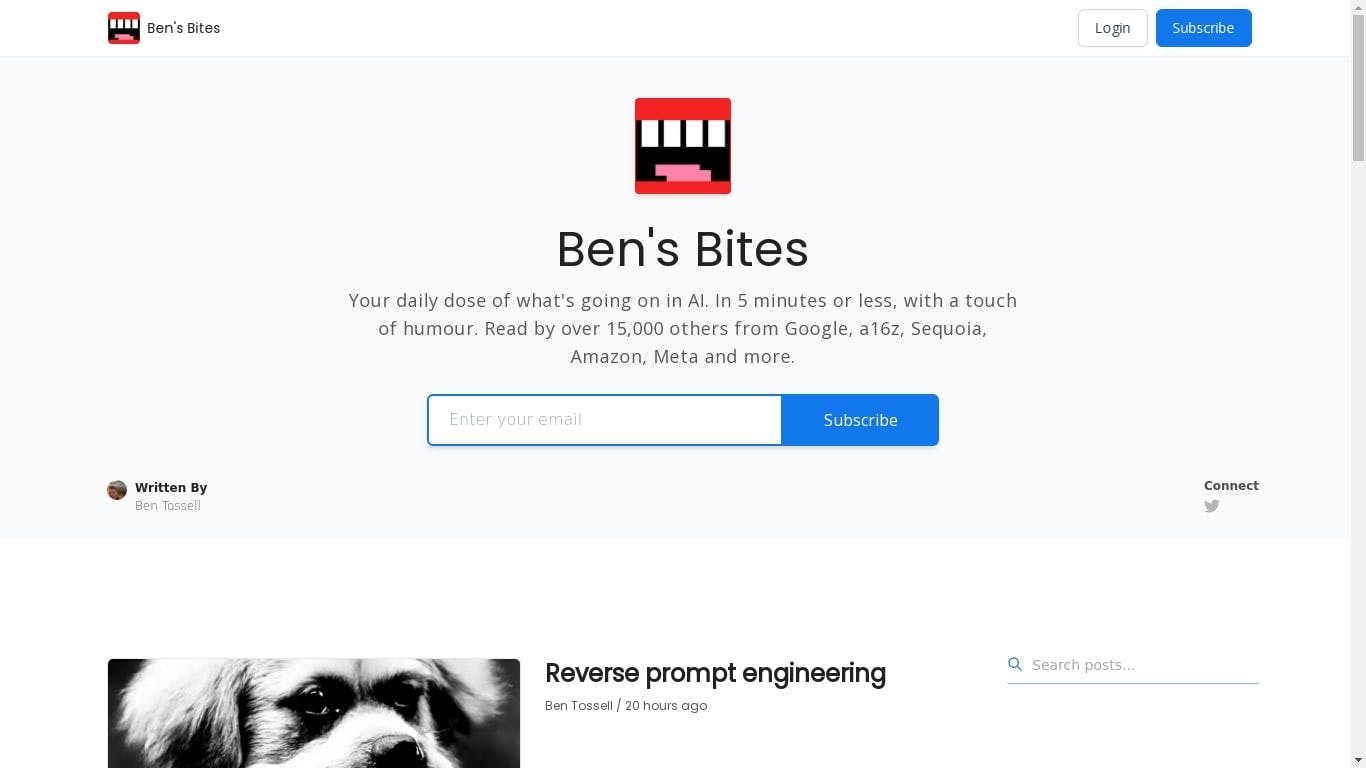Open Ben Tossell under Written By
This screenshot has height=768, width=1366.
168,506
